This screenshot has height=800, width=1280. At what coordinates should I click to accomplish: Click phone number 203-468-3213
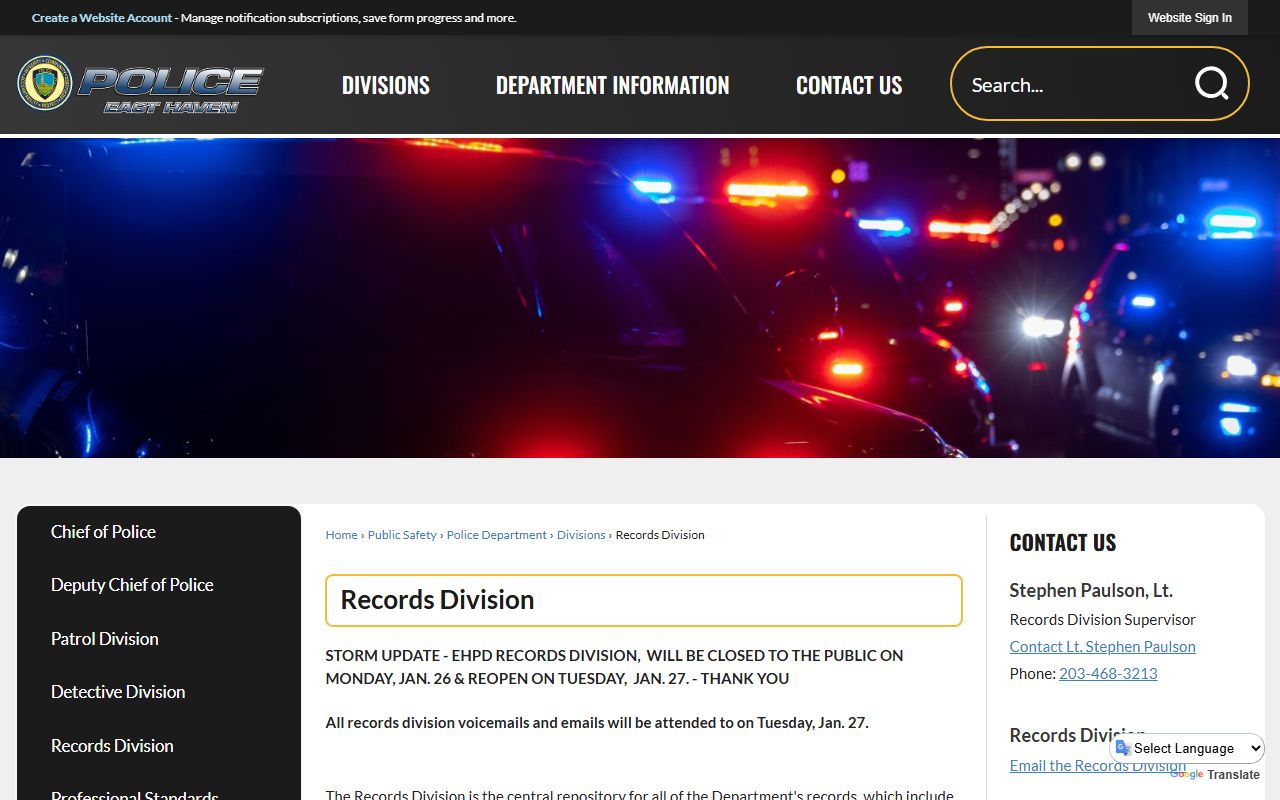tap(1108, 673)
